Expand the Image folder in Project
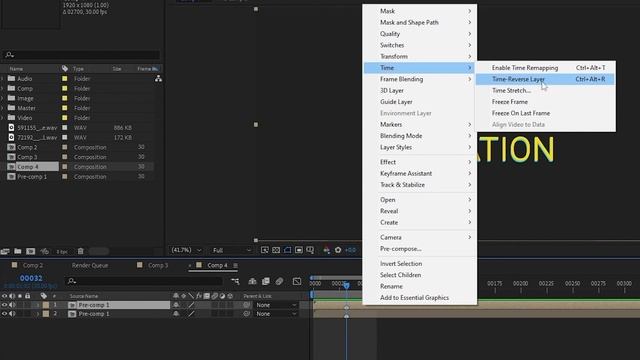 [2, 98]
